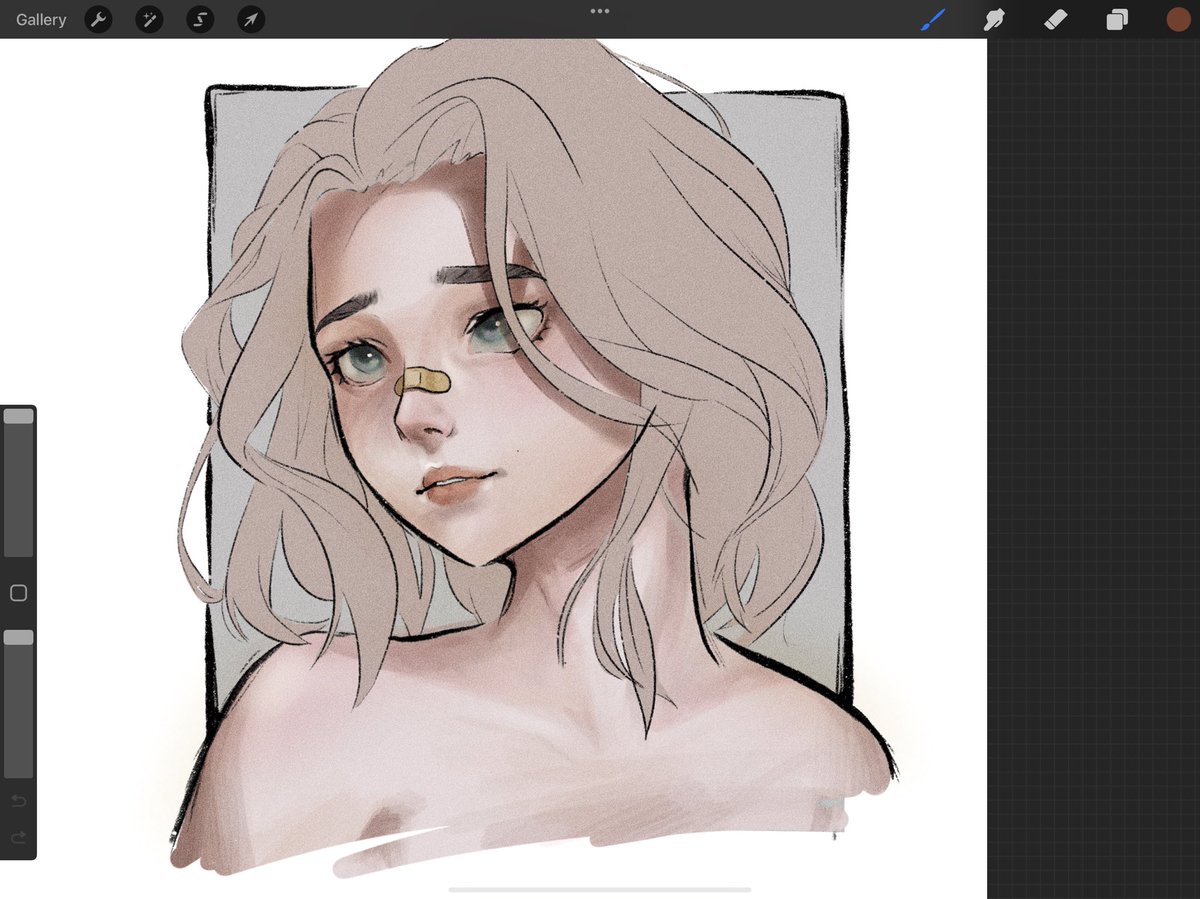1200x899 pixels.
Task: Activate the Transform arrow tool
Action: click(x=251, y=19)
